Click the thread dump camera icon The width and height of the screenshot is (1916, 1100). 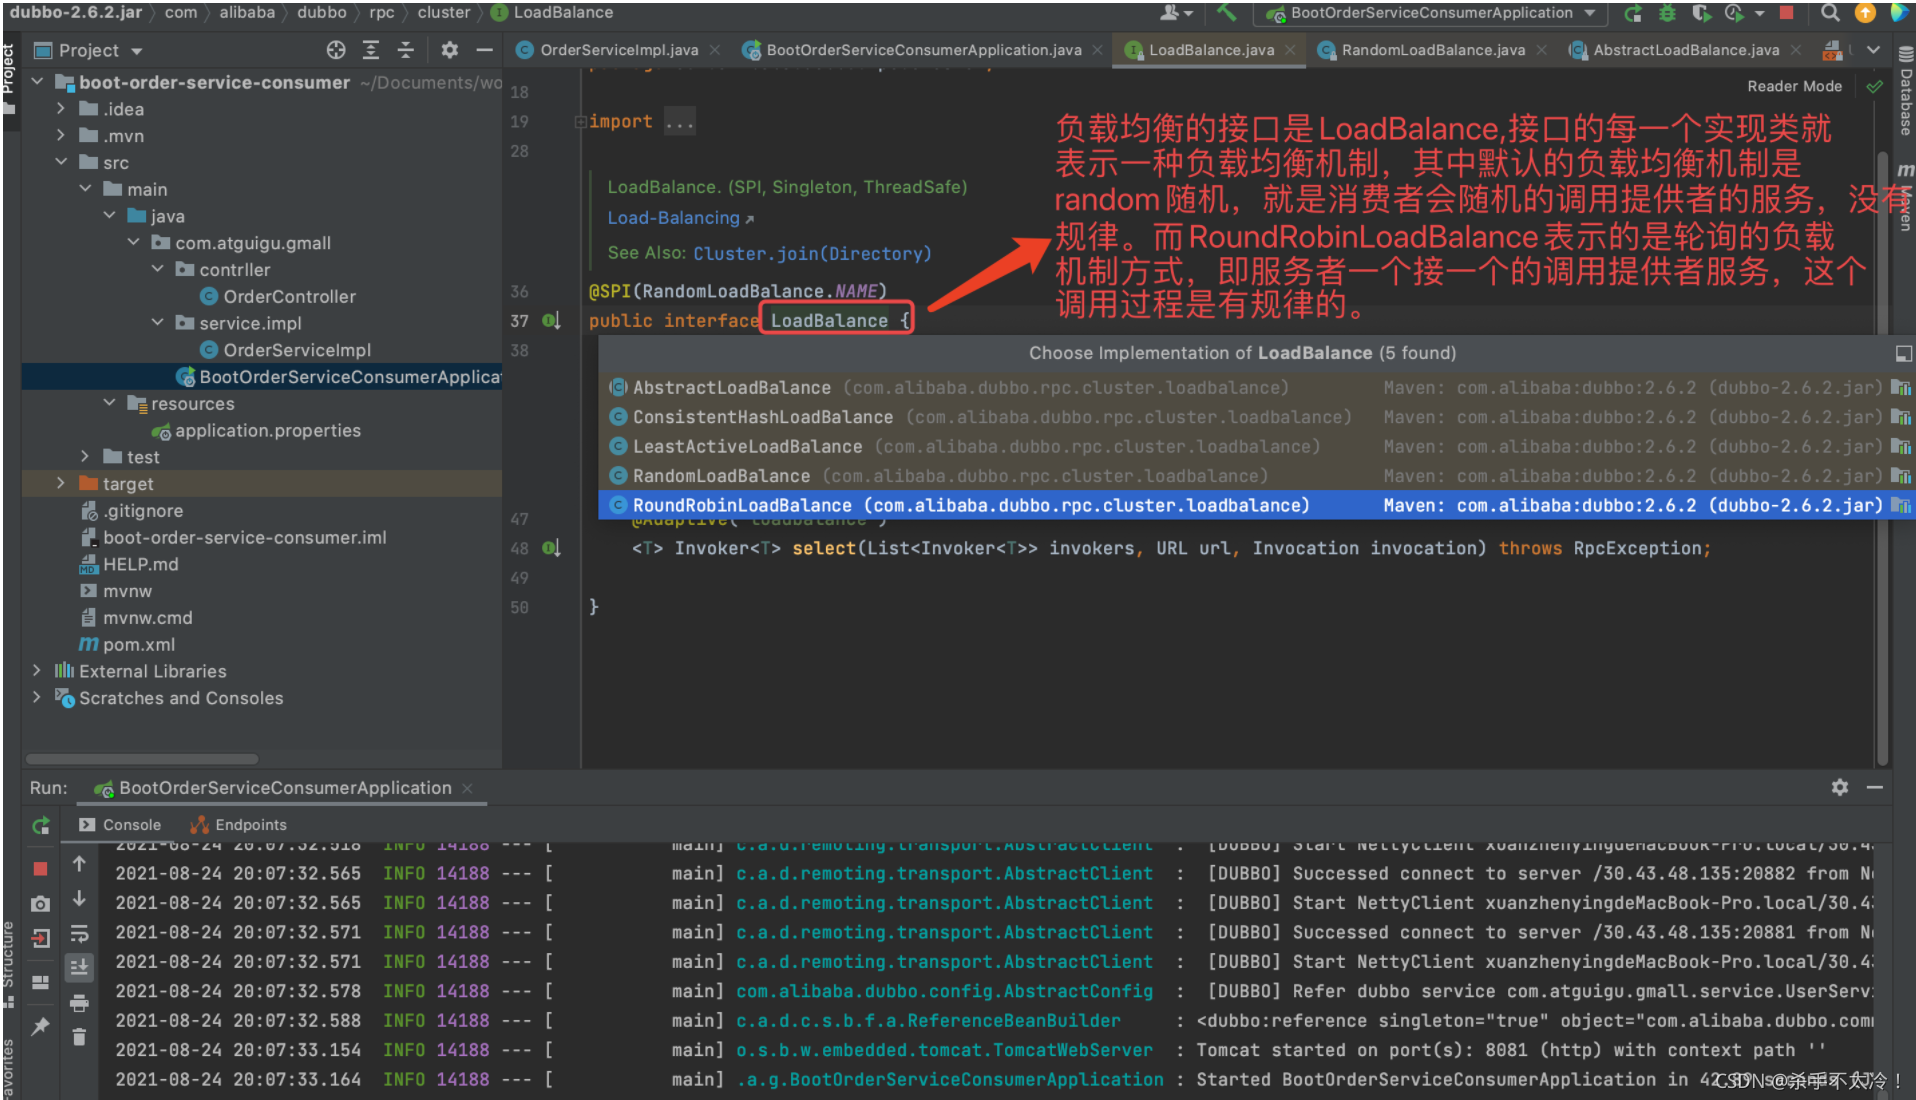[40, 904]
